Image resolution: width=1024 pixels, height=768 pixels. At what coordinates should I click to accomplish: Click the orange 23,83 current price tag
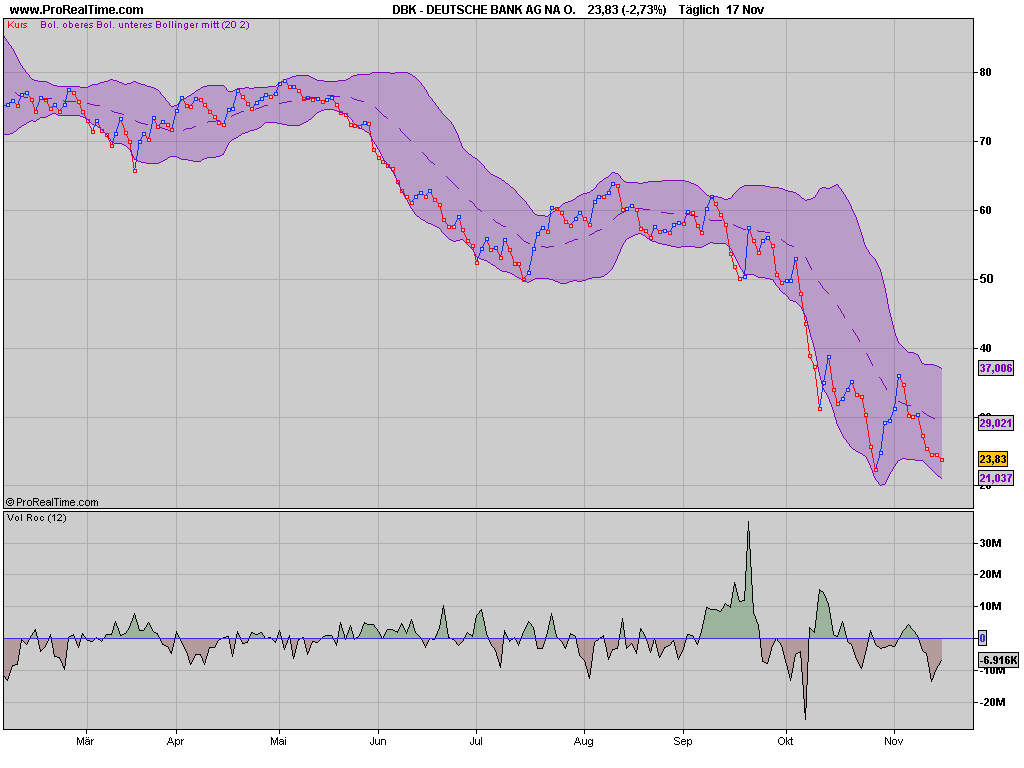(993, 459)
